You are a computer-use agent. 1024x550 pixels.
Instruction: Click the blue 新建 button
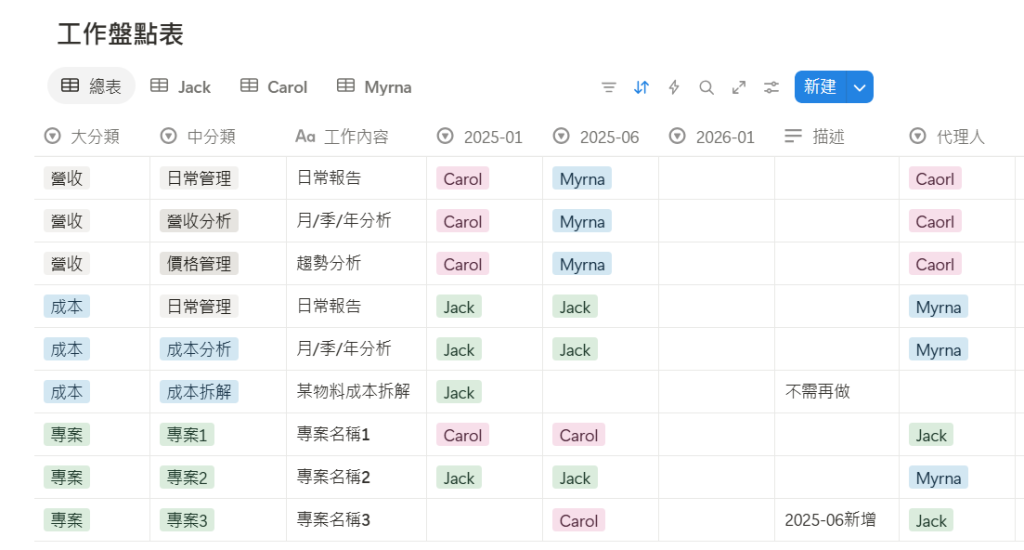click(x=820, y=87)
